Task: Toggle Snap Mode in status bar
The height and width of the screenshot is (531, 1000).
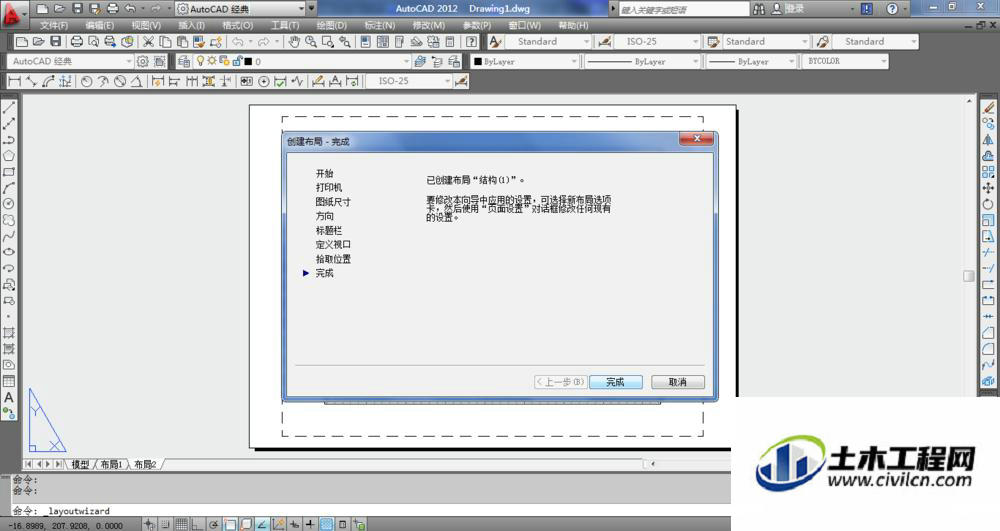Action: (x=165, y=524)
